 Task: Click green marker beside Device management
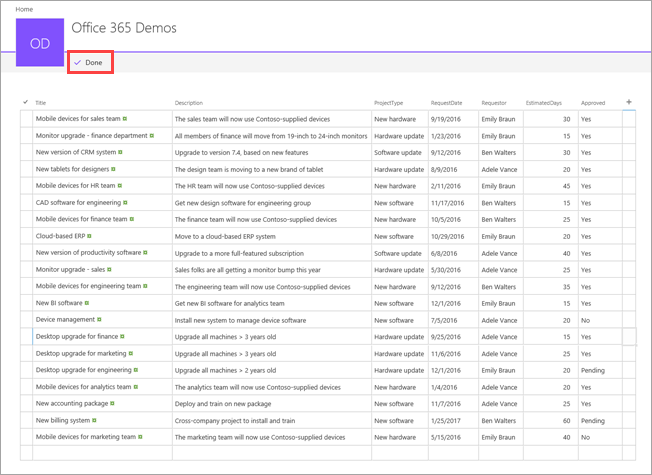(x=99, y=319)
